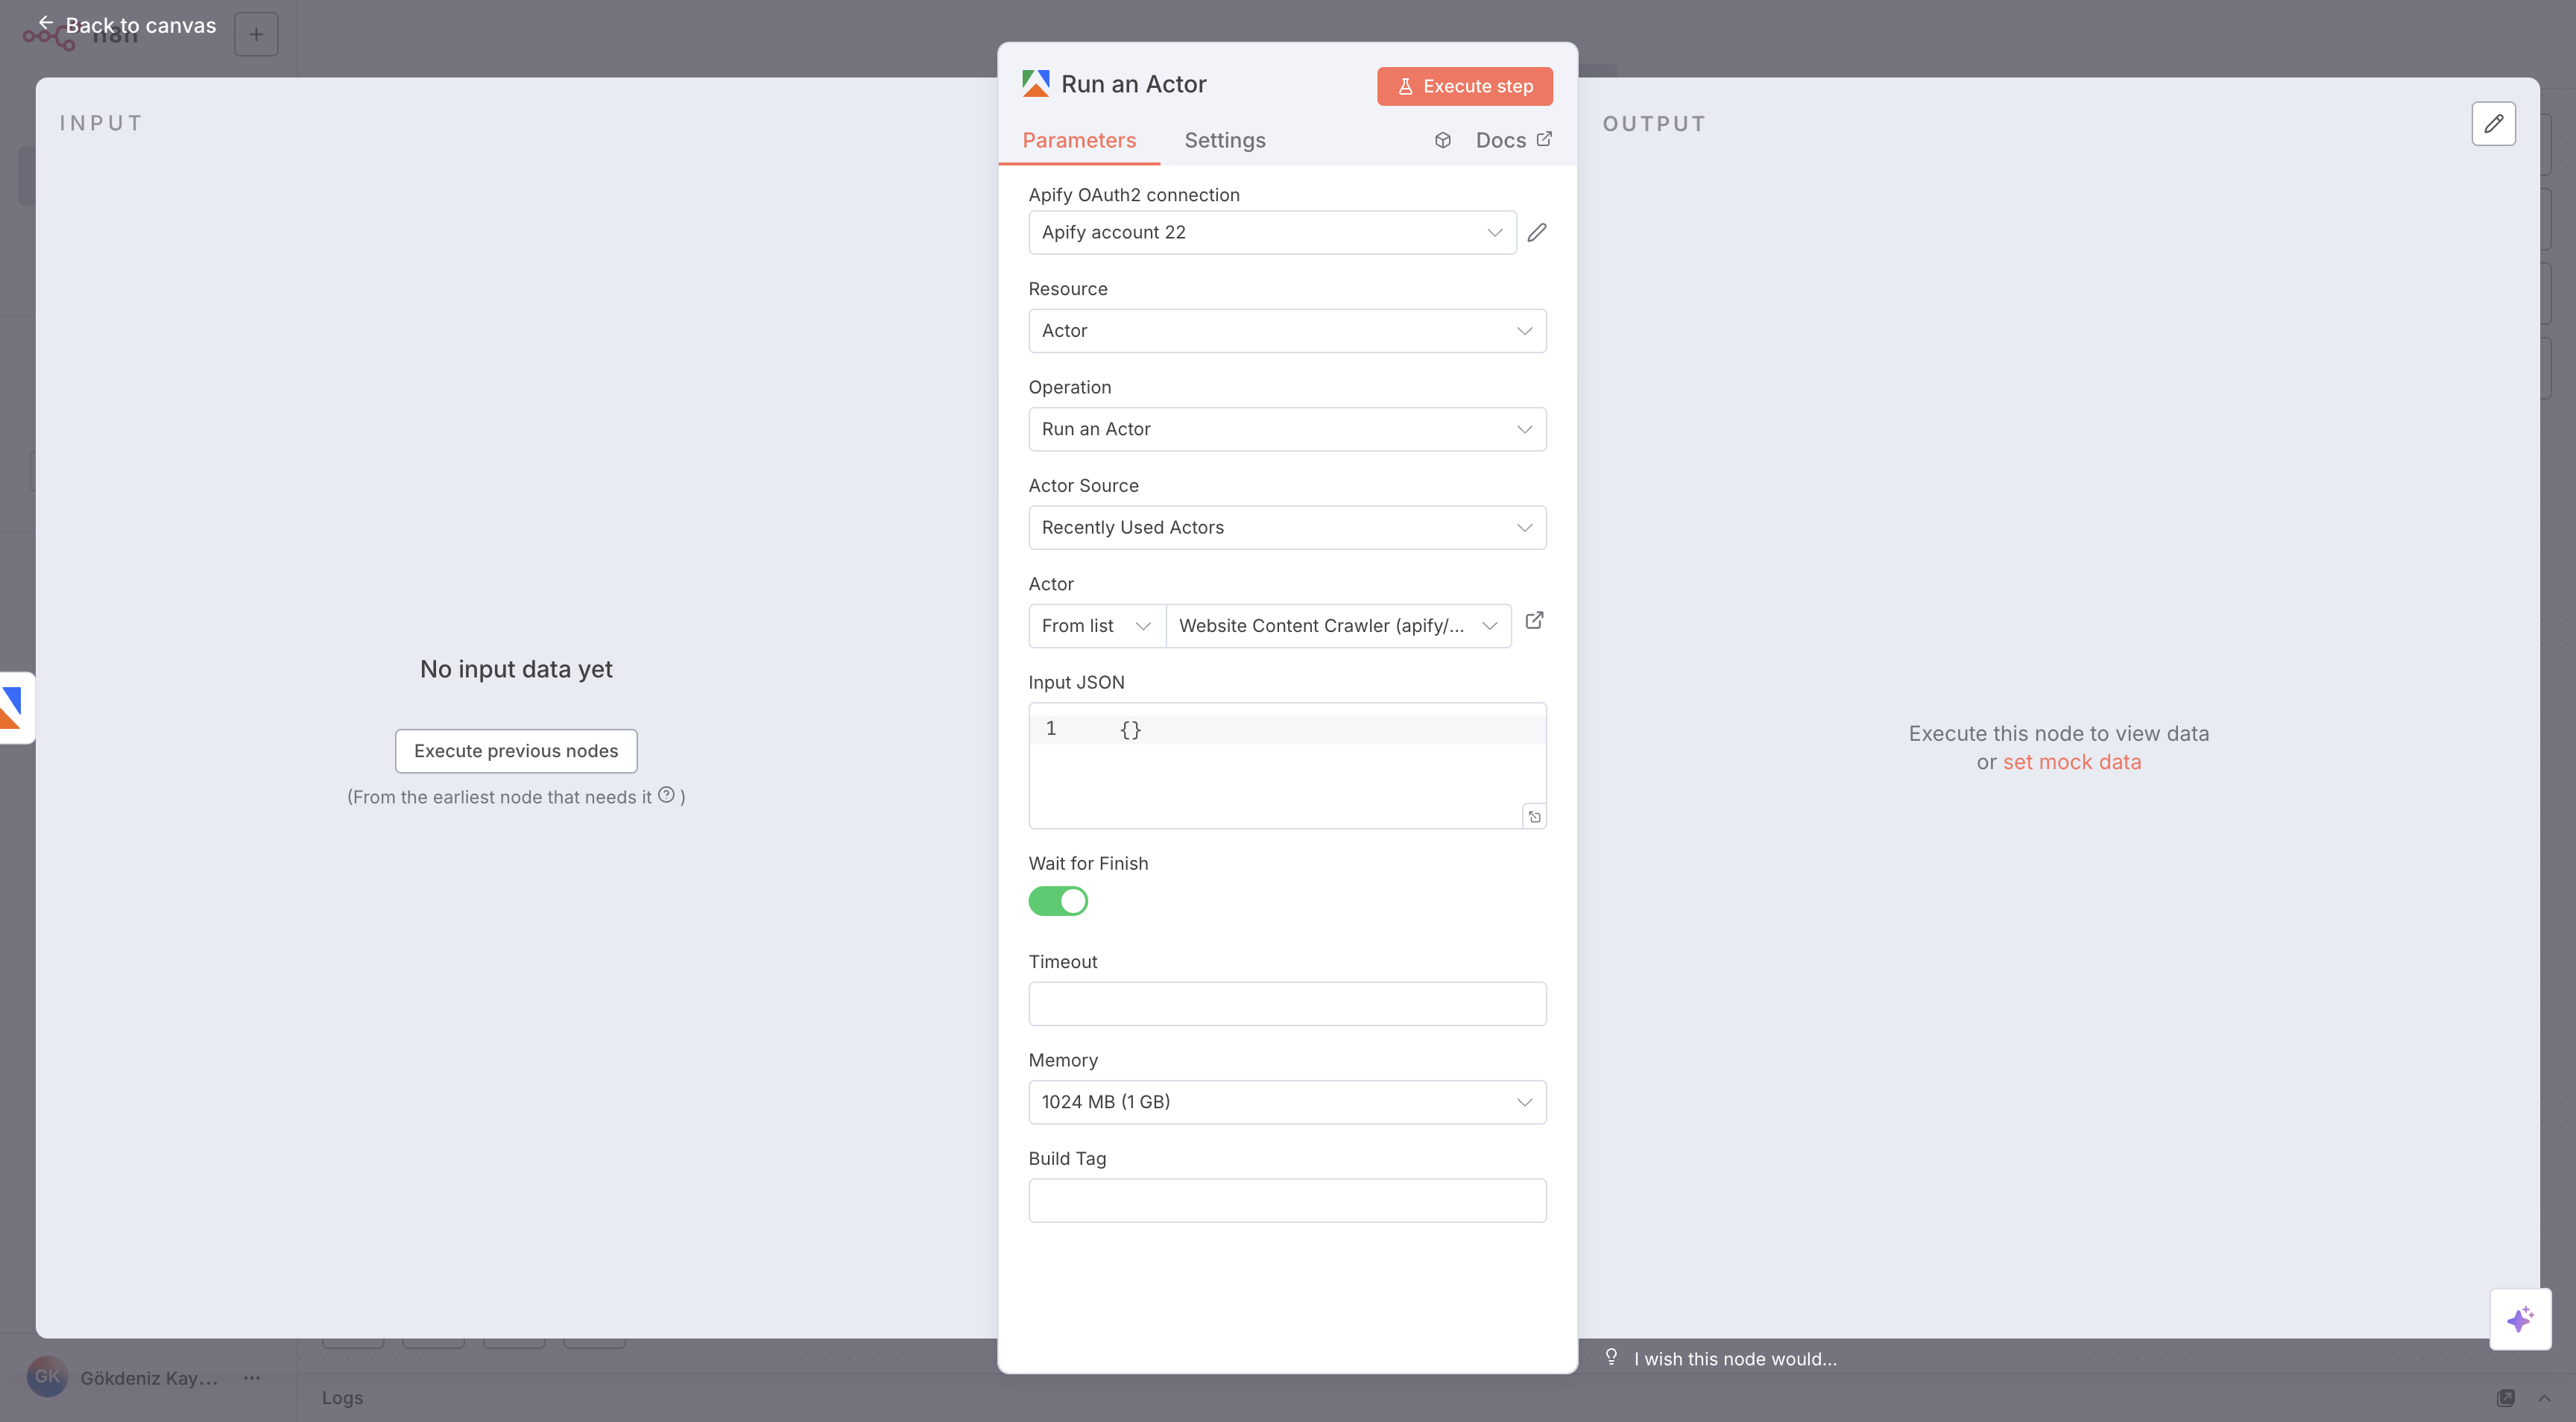
Task: Edit the Apify account 22 credential via pencil icon
Action: pyautogui.click(x=1537, y=232)
